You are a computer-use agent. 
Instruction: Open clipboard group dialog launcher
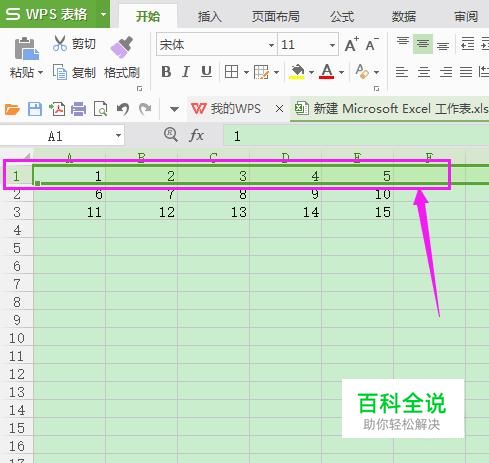(140, 89)
